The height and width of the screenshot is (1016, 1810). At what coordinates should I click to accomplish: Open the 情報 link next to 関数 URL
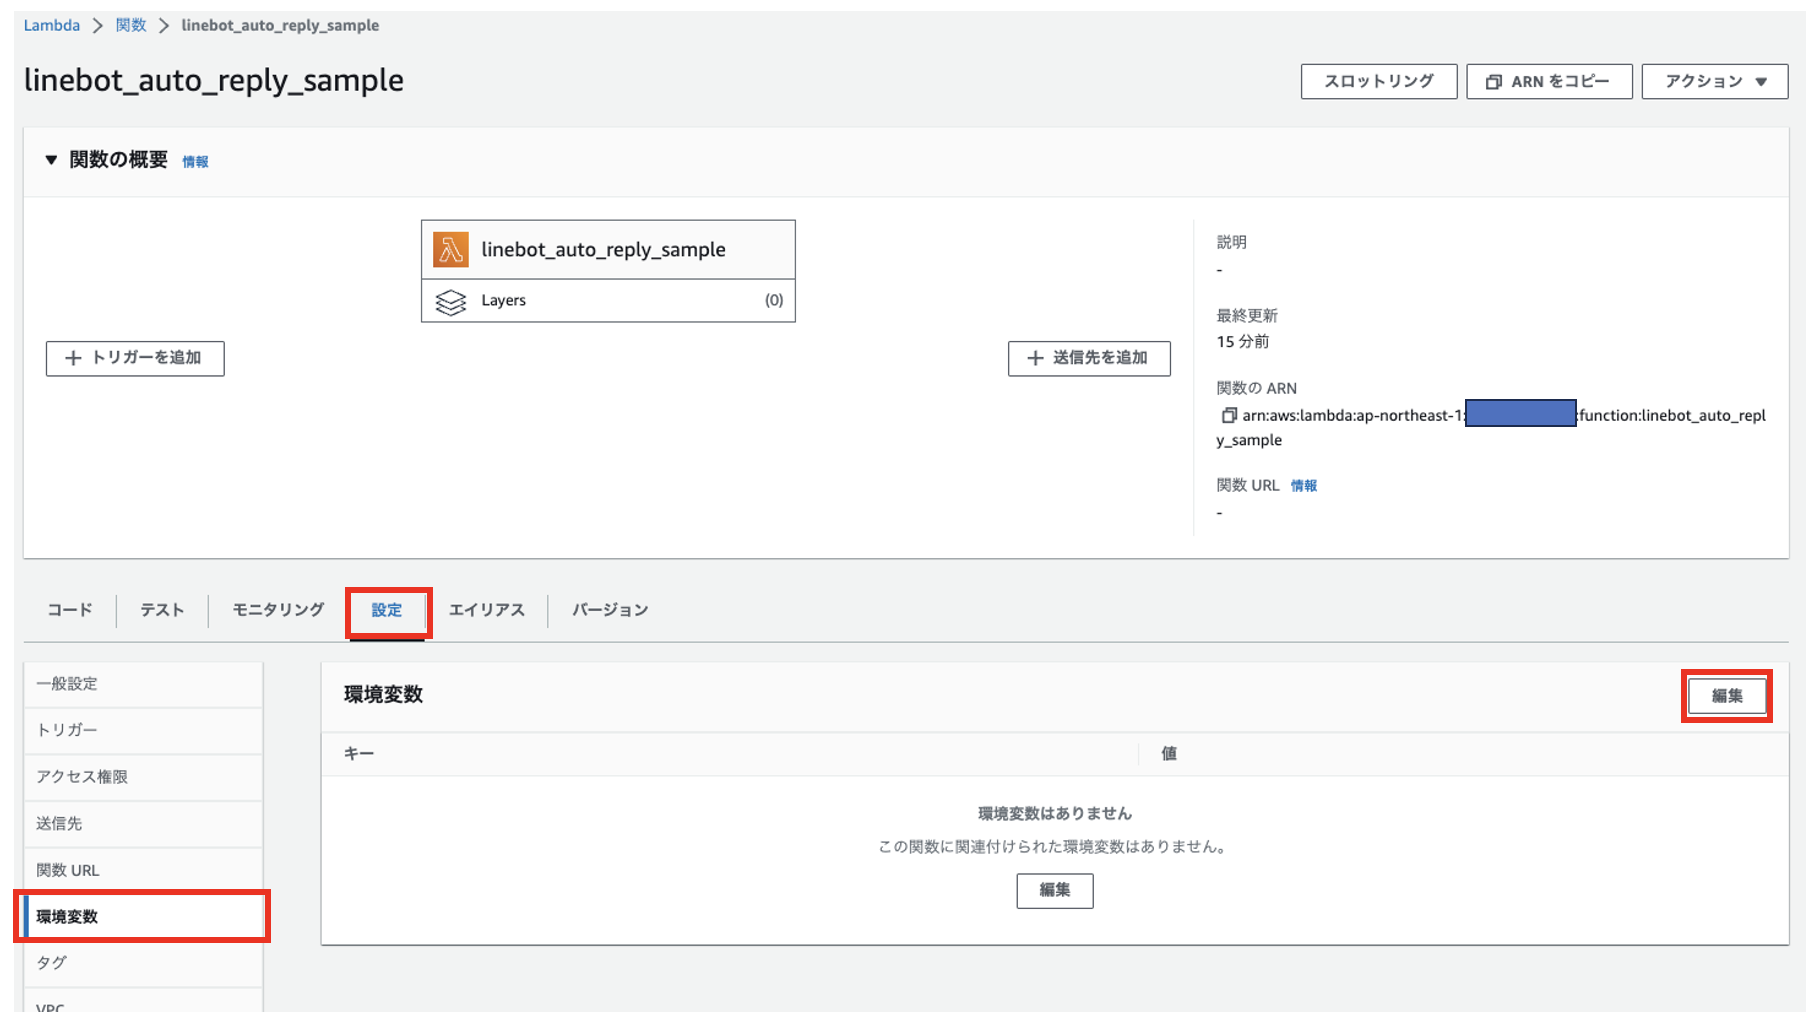click(x=1304, y=486)
